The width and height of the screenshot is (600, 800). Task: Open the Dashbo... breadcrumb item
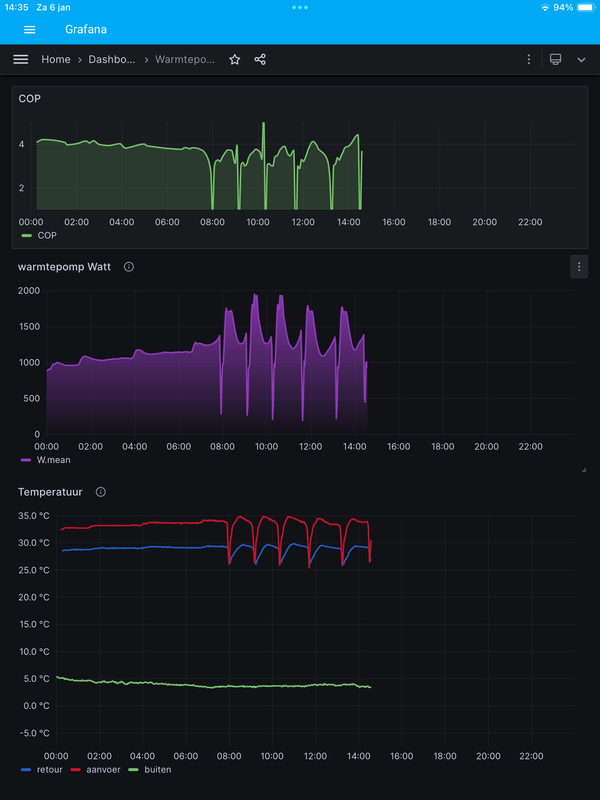click(111, 60)
